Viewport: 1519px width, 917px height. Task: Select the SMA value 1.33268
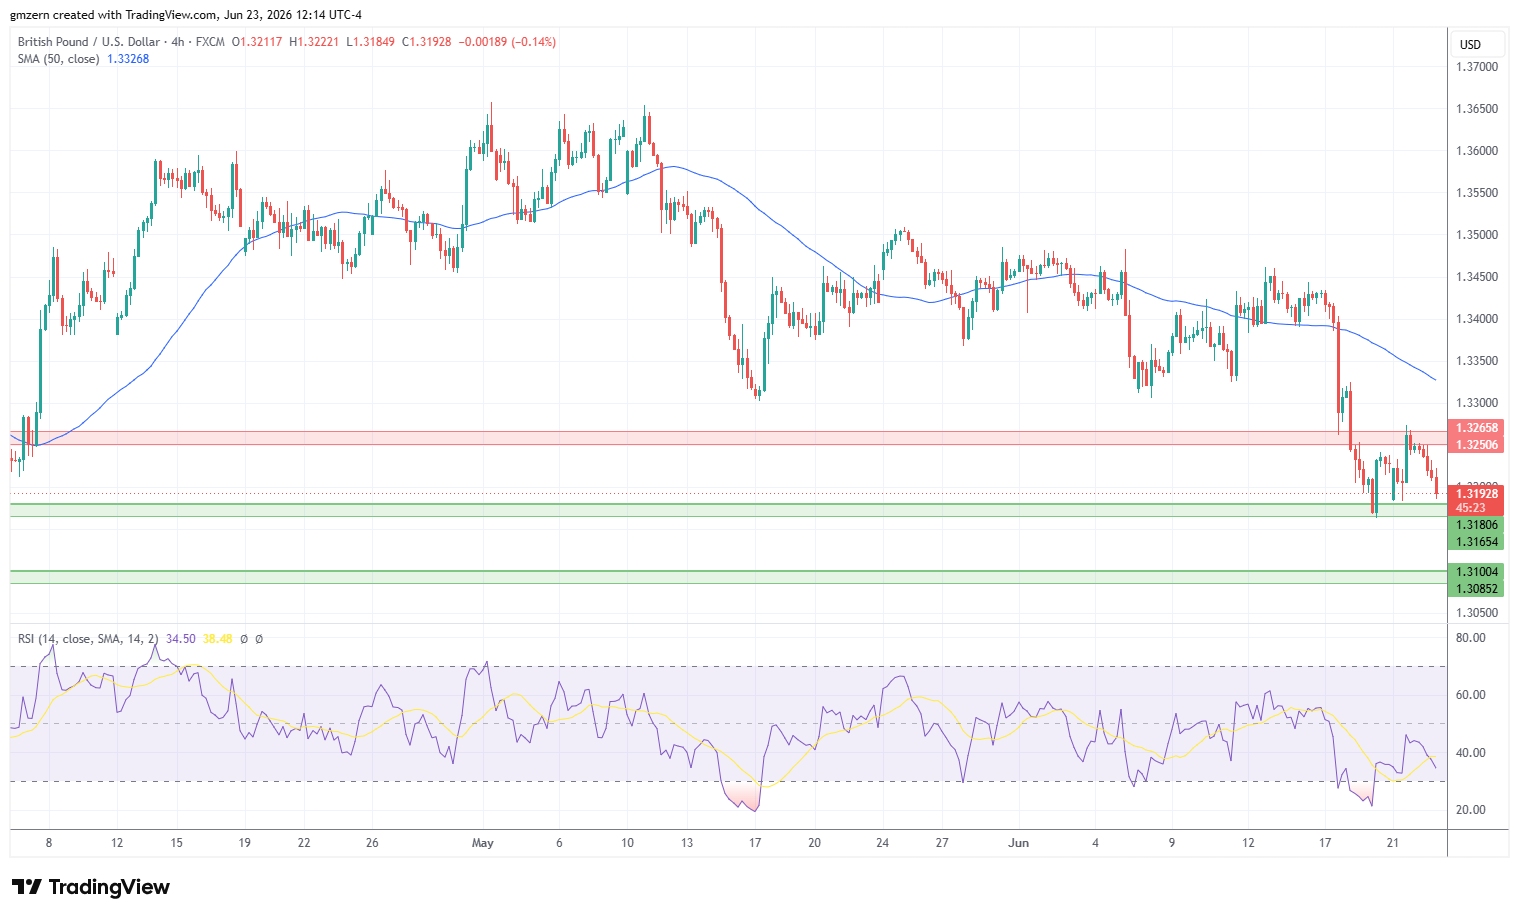(x=128, y=59)
